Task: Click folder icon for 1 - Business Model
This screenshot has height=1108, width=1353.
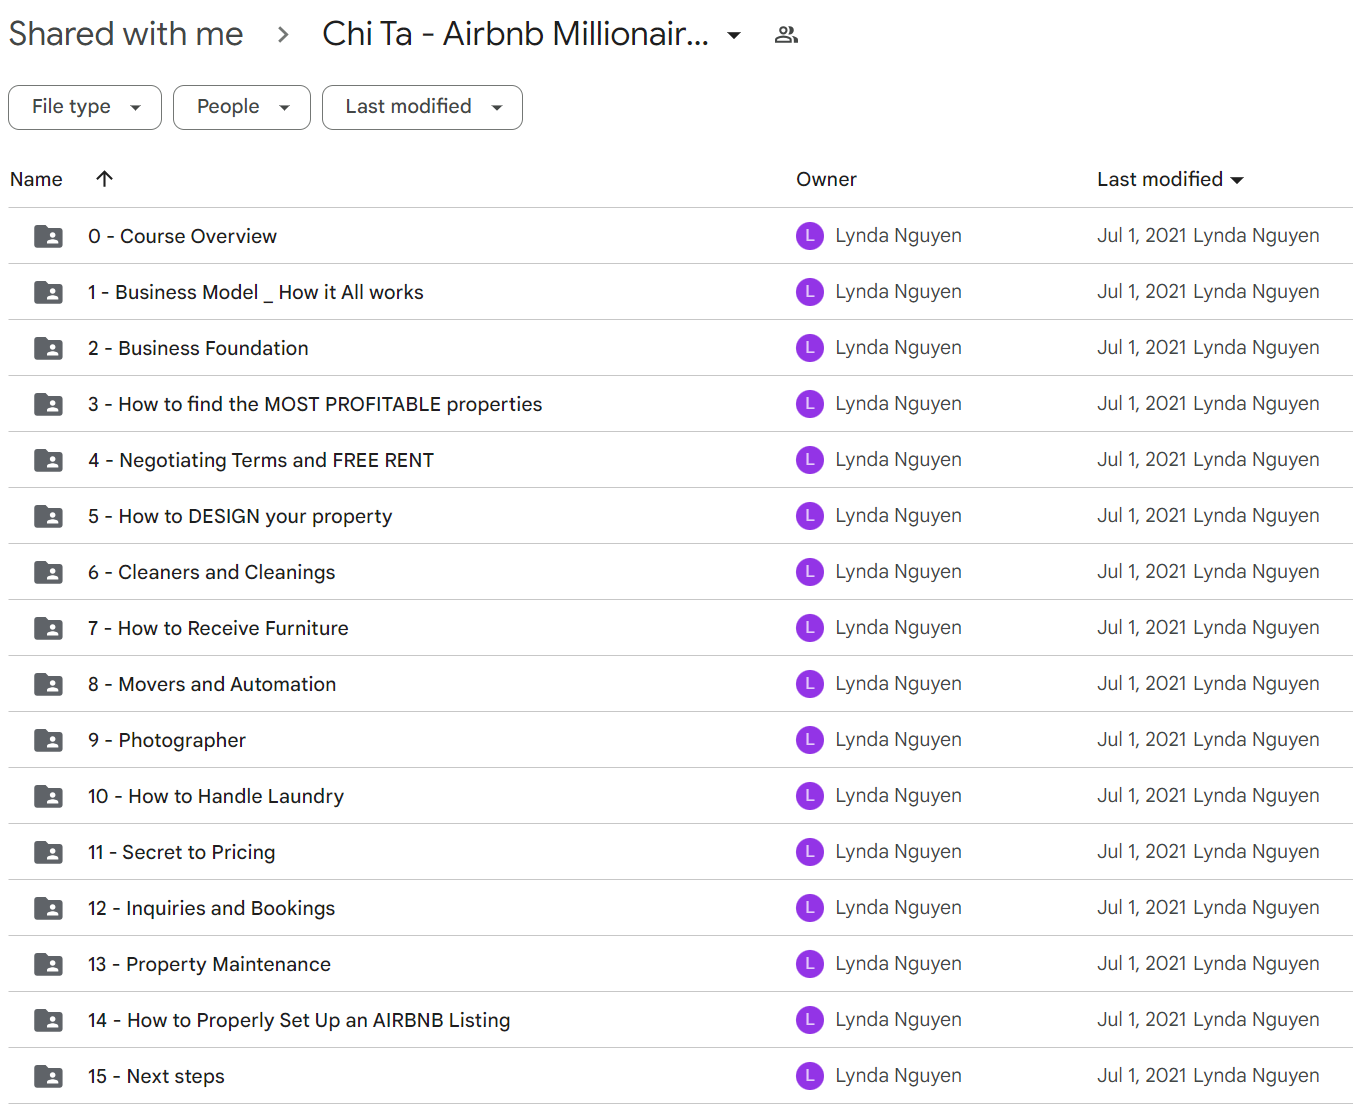Action: 48,292
